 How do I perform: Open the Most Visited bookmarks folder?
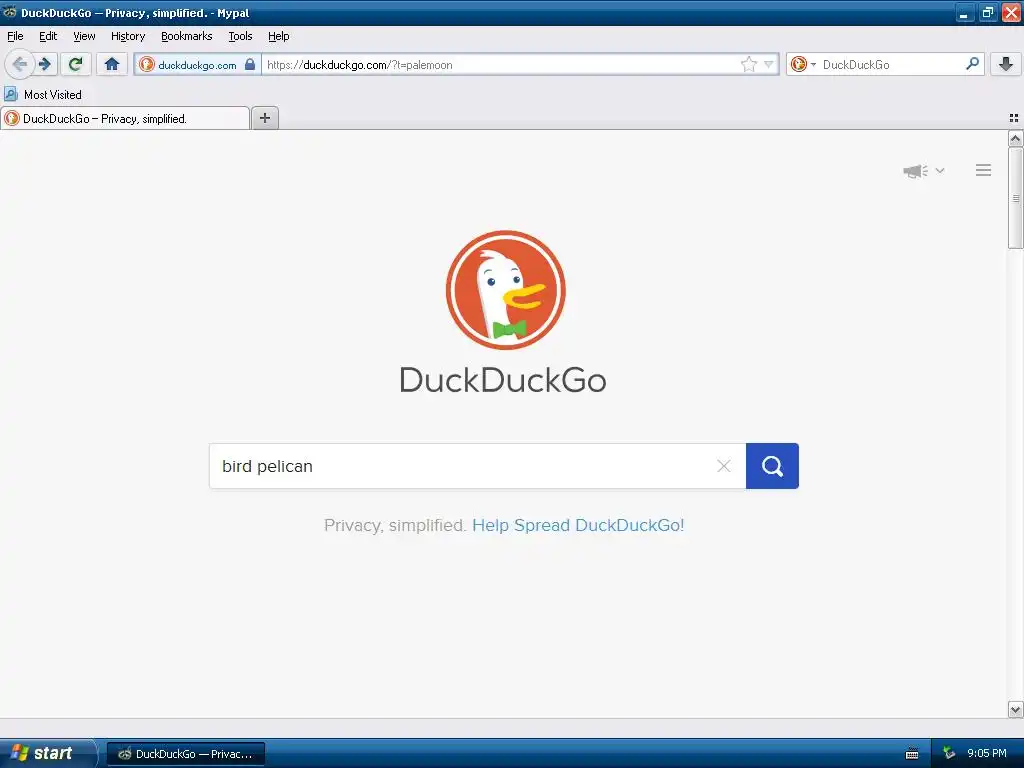(43, 95)
